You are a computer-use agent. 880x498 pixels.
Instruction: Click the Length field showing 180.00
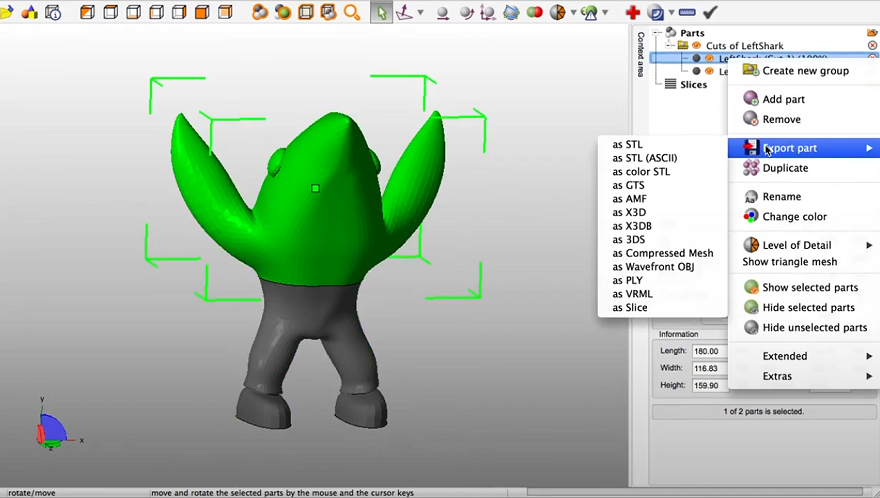point(710,351)
